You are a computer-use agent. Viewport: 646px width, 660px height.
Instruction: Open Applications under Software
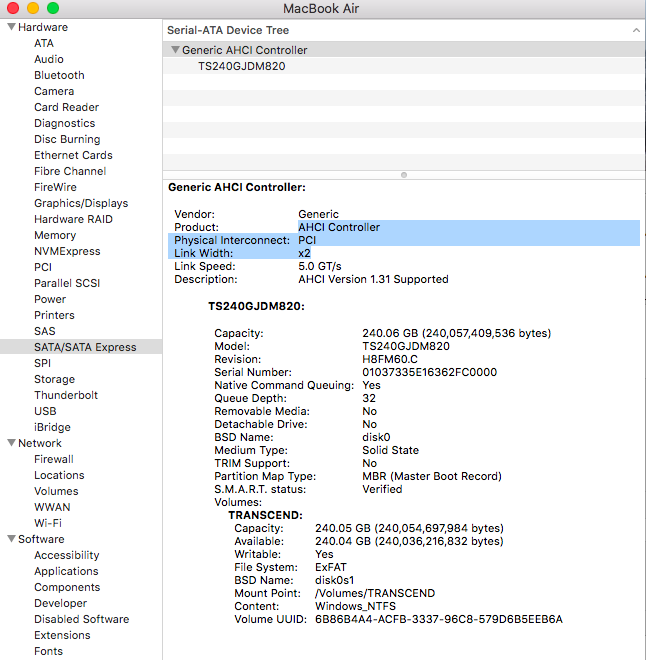pos(66,571)
